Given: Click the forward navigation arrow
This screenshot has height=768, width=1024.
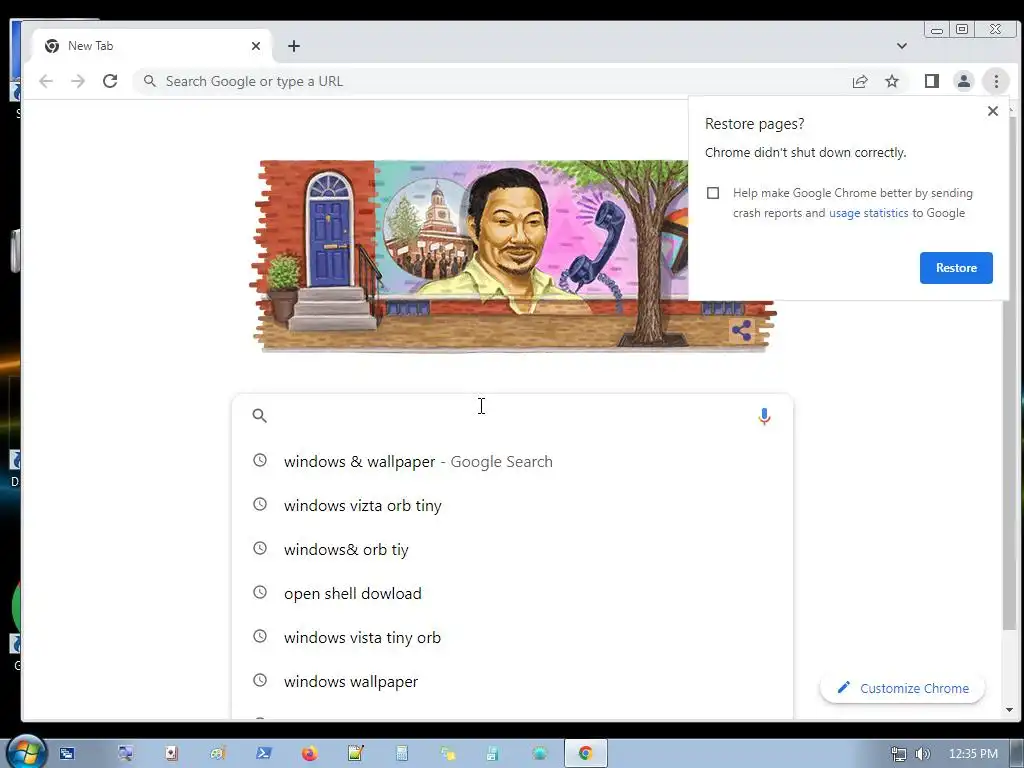Looking at the screenshot, I should (78, 81).
